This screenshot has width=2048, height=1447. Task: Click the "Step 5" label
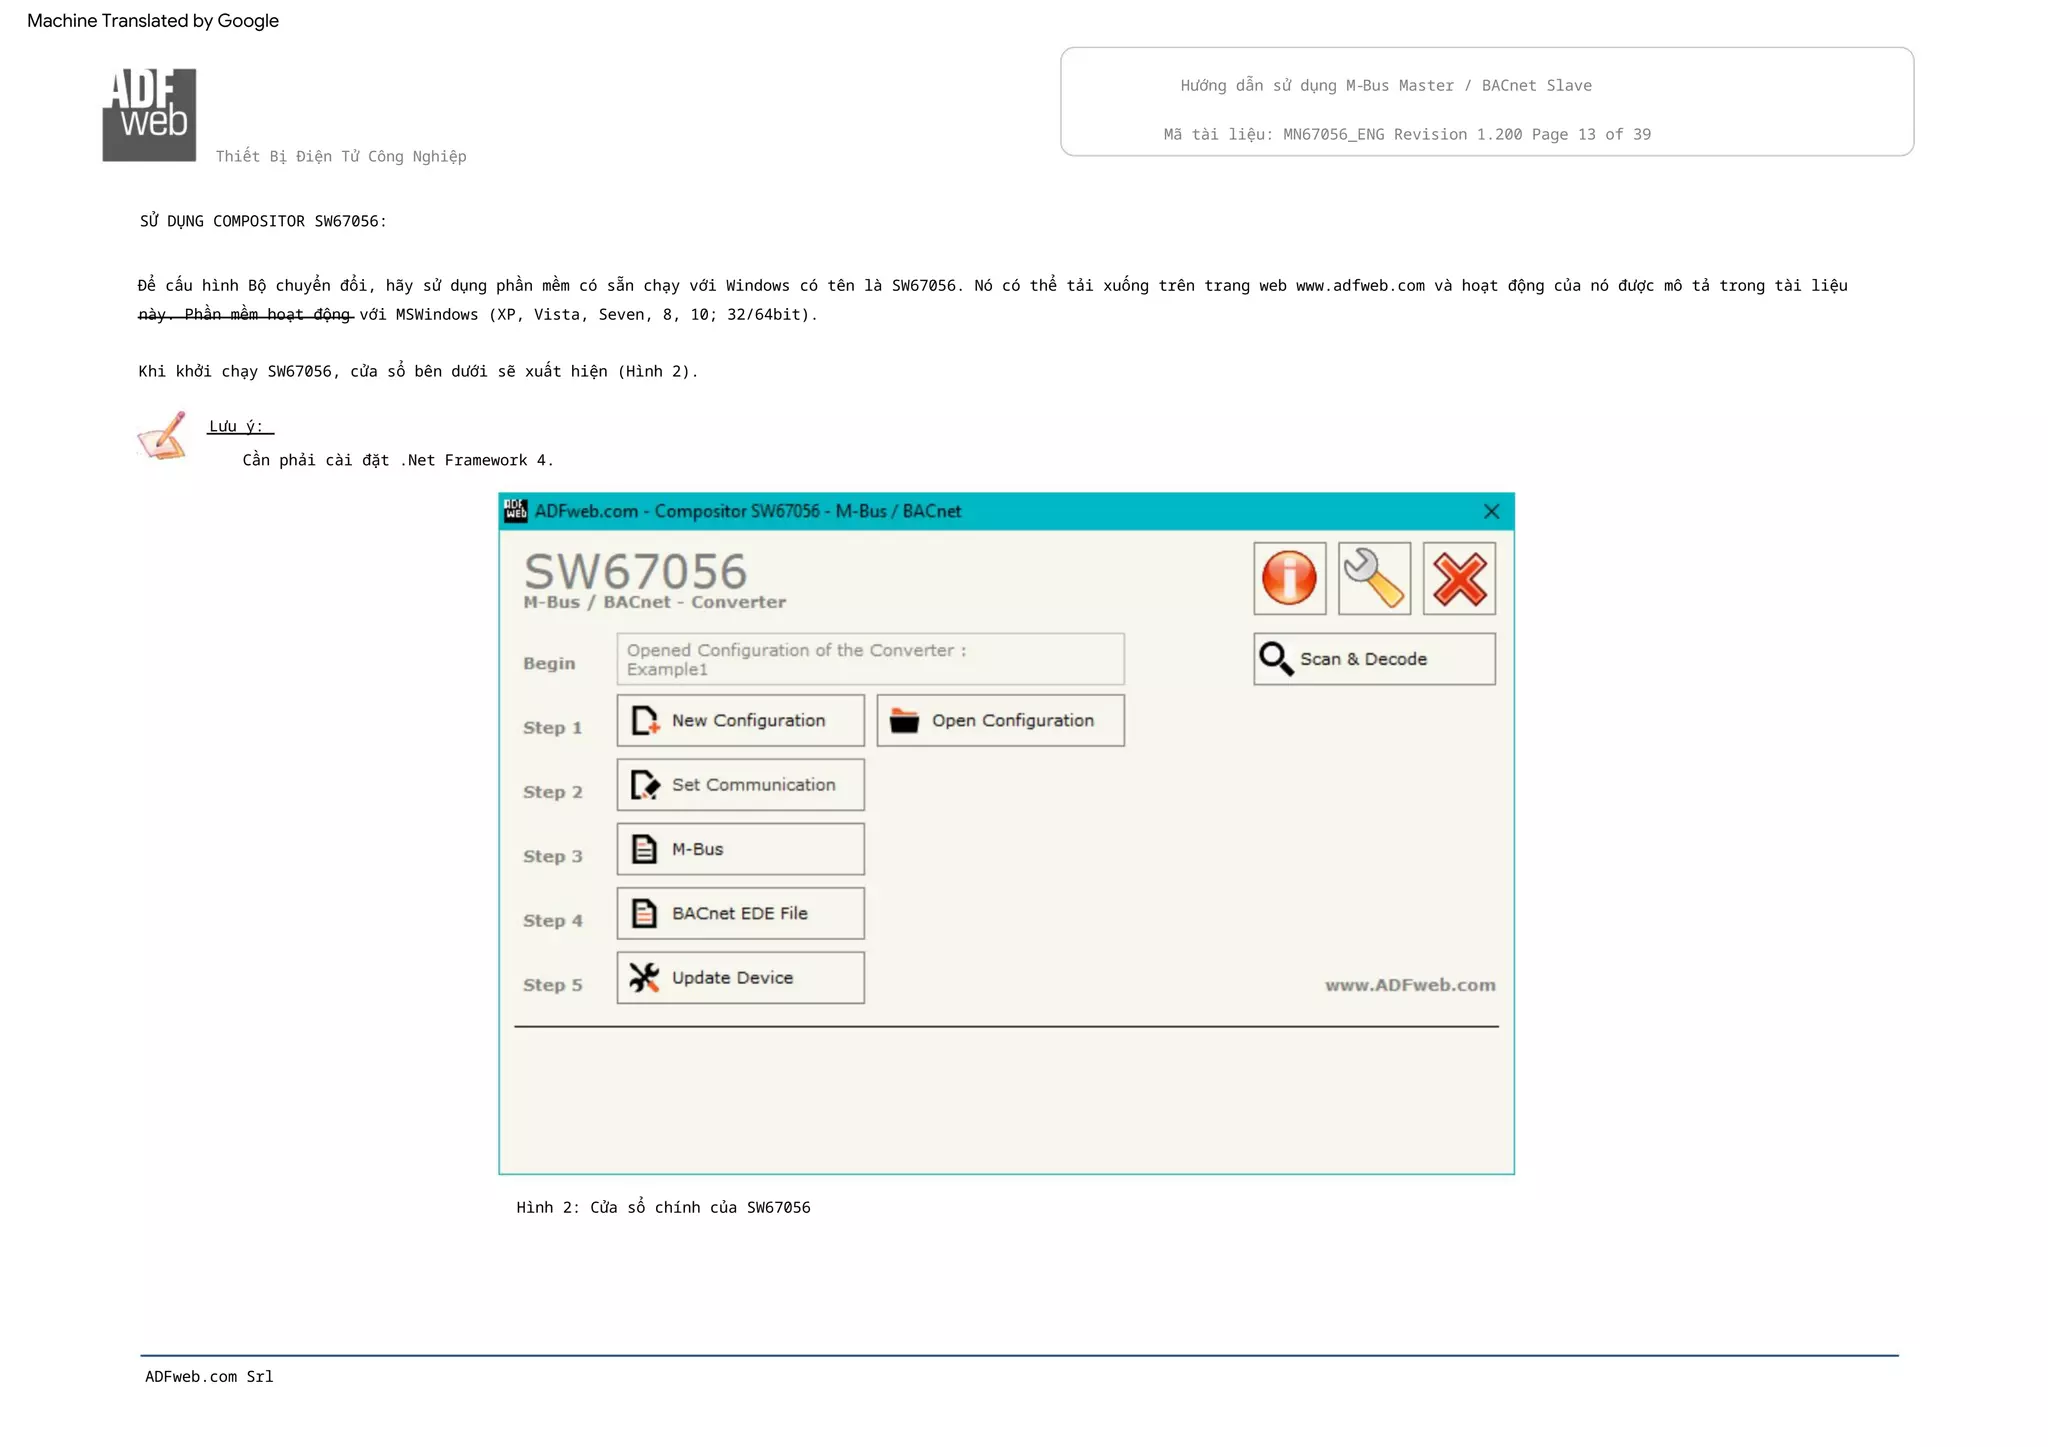tap(552, 985)
